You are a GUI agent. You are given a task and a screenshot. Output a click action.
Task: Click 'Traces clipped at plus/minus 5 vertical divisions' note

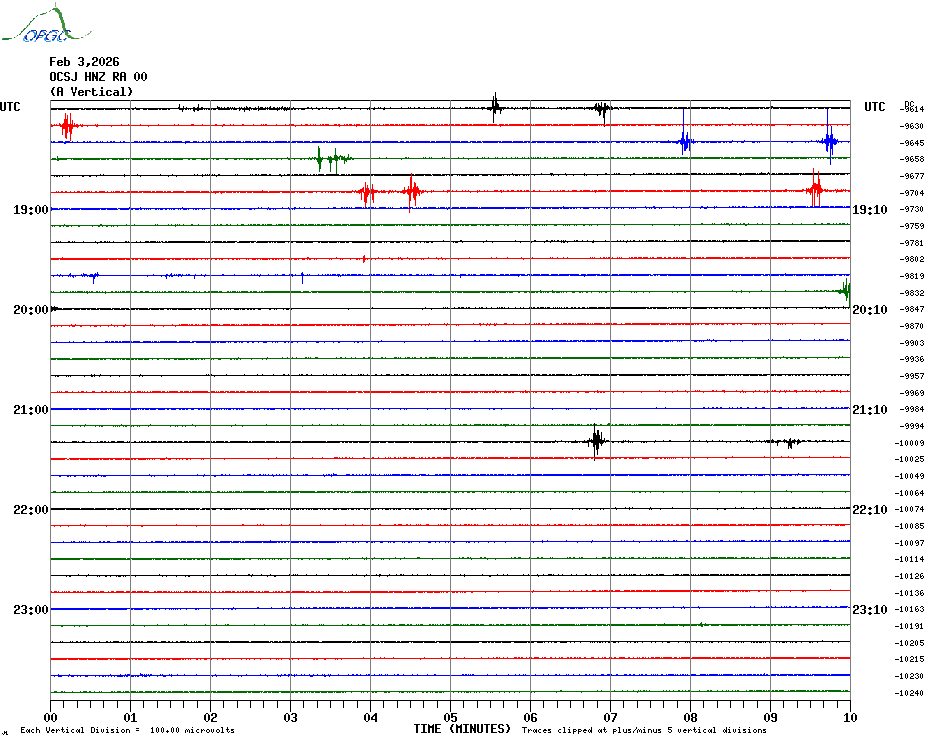coord(644,730)
